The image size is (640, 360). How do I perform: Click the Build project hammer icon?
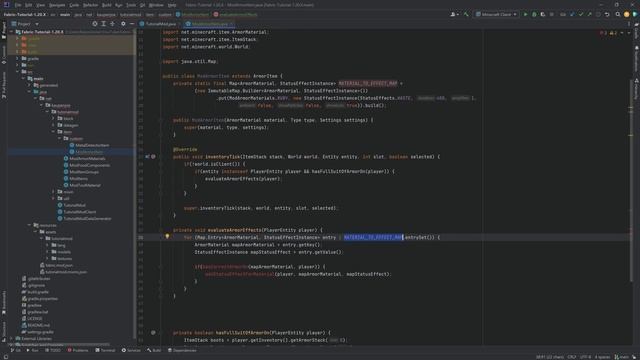[x=466, y=14]
